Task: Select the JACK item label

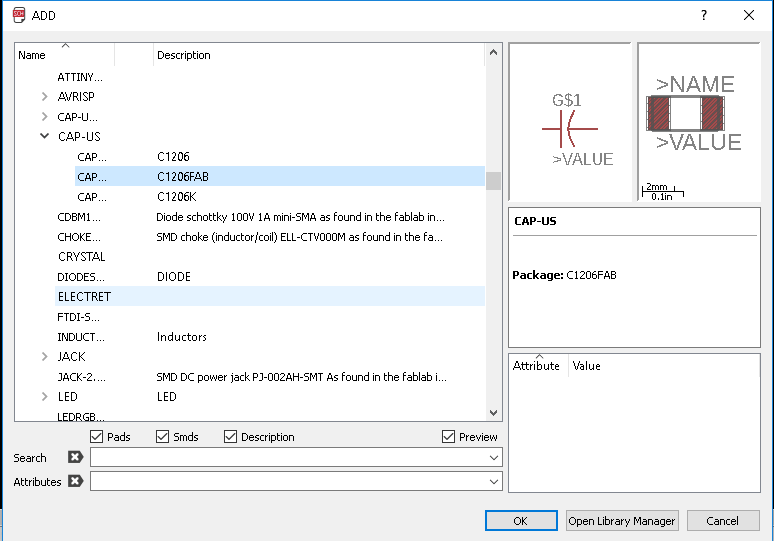Action: point(72,356)
